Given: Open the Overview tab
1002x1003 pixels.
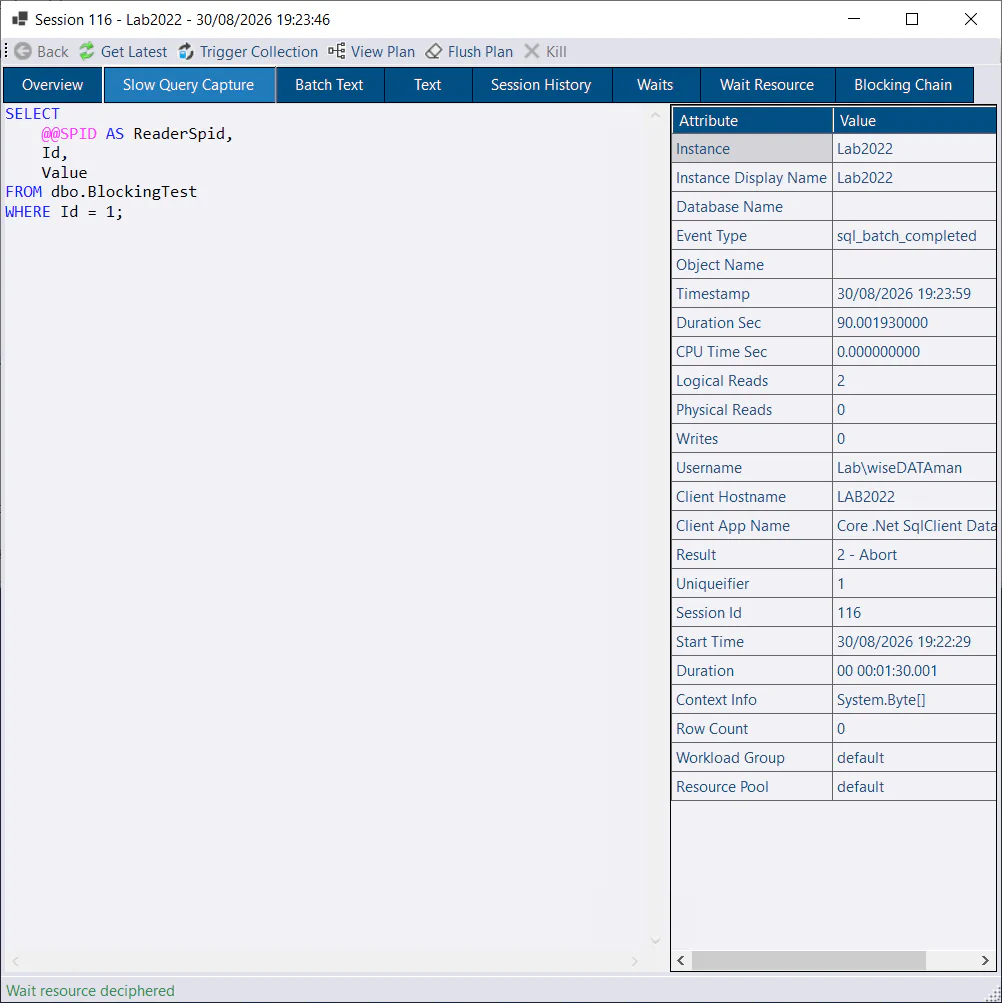Looking at the screenshot, I should click(x=52, y=85).
